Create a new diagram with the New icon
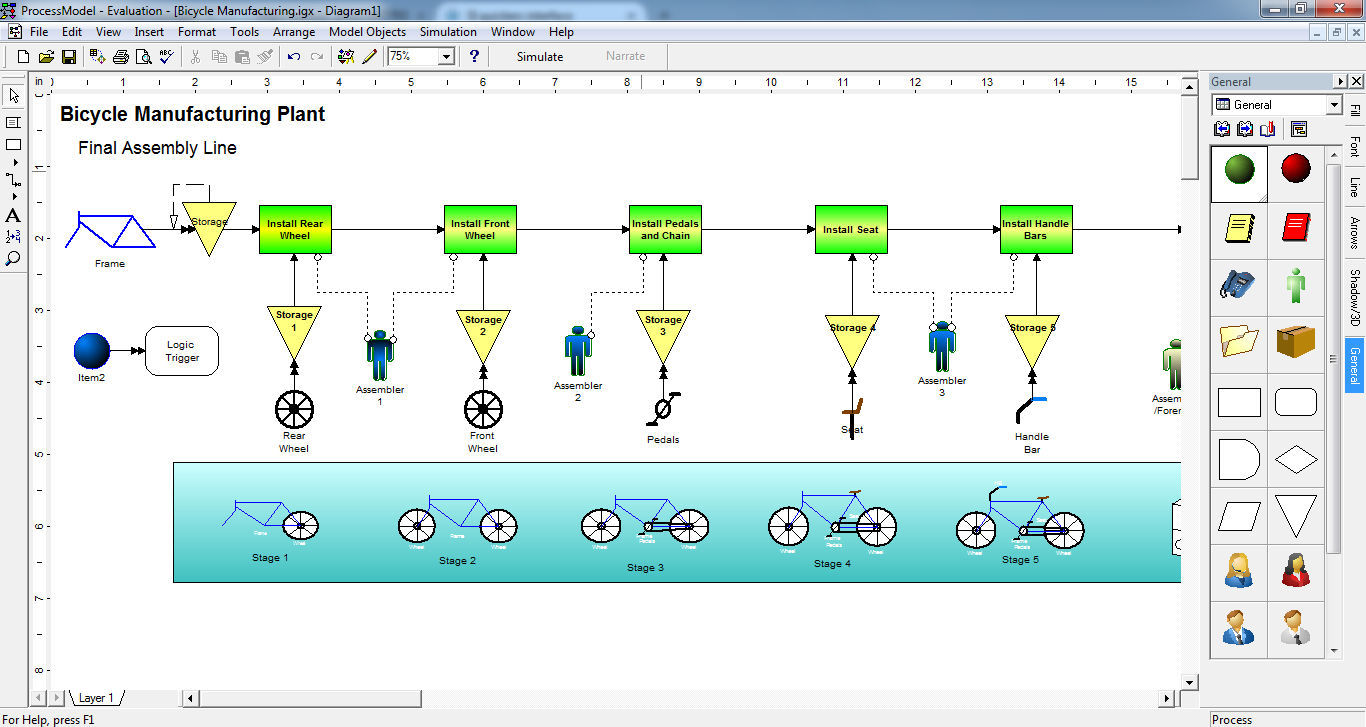 point(24,57)
